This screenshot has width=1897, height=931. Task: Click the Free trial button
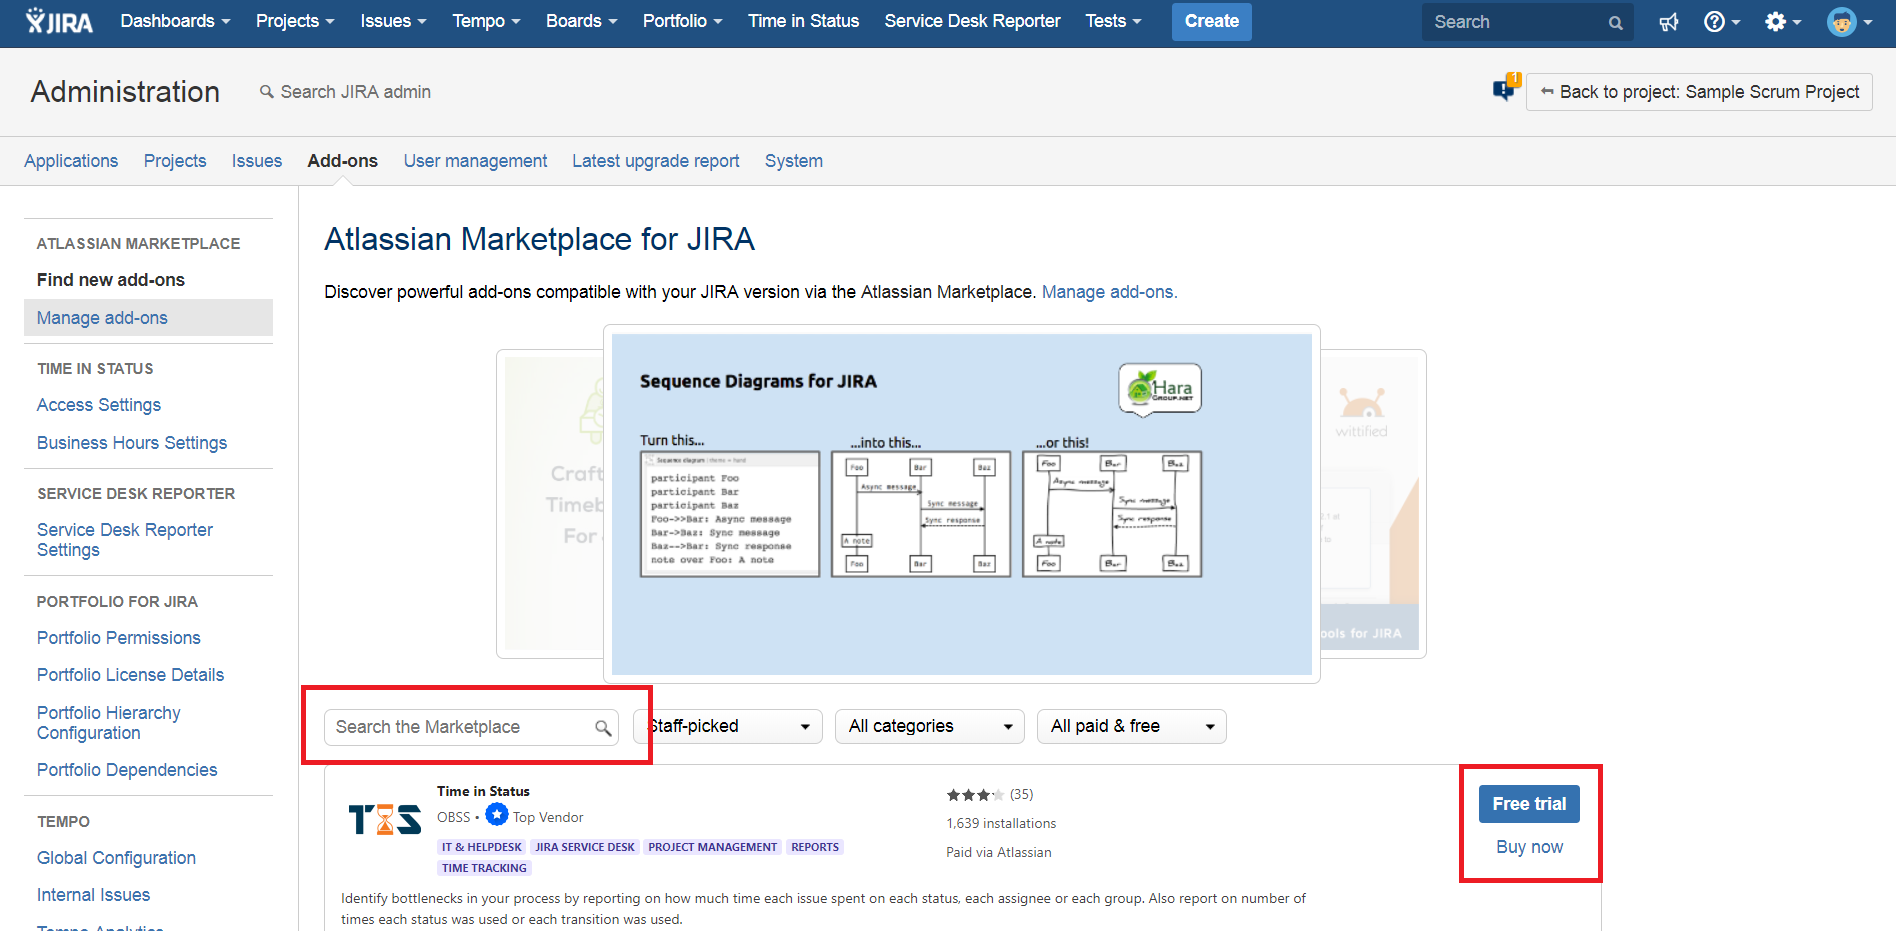click(1528, 804)
